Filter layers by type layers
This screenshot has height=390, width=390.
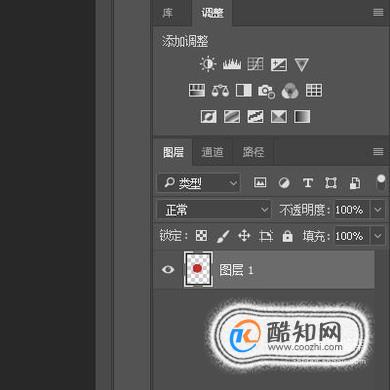[308, 183]
